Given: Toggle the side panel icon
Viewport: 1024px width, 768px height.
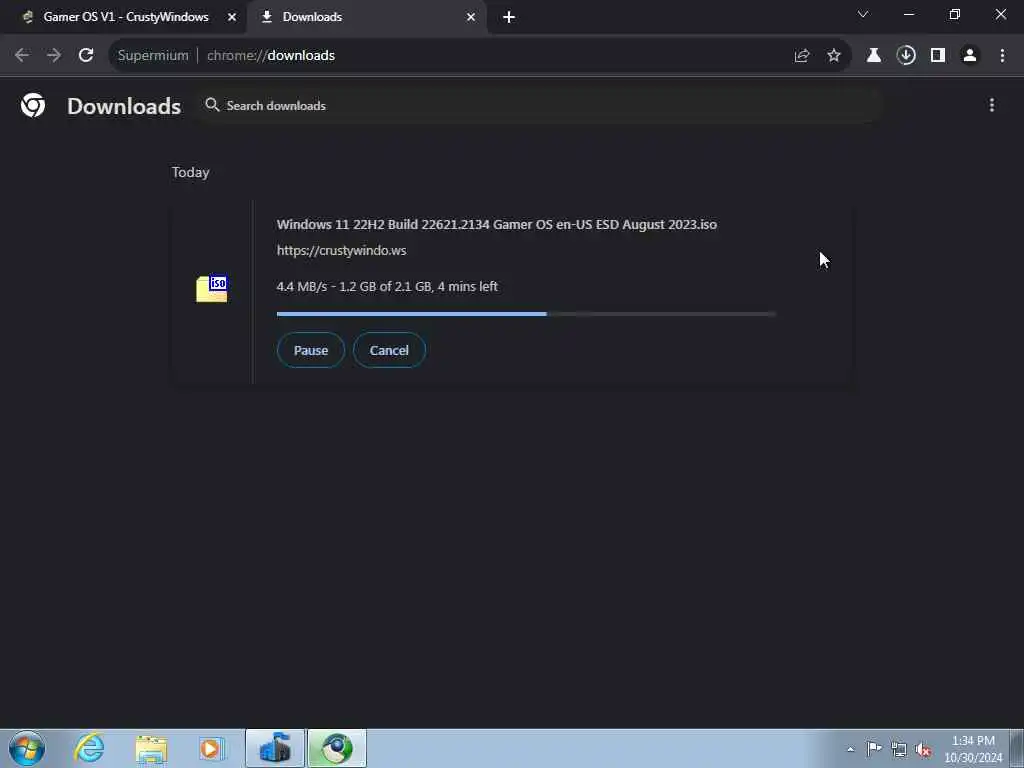Looking at the screenshot, I should (x=938, y=56).
